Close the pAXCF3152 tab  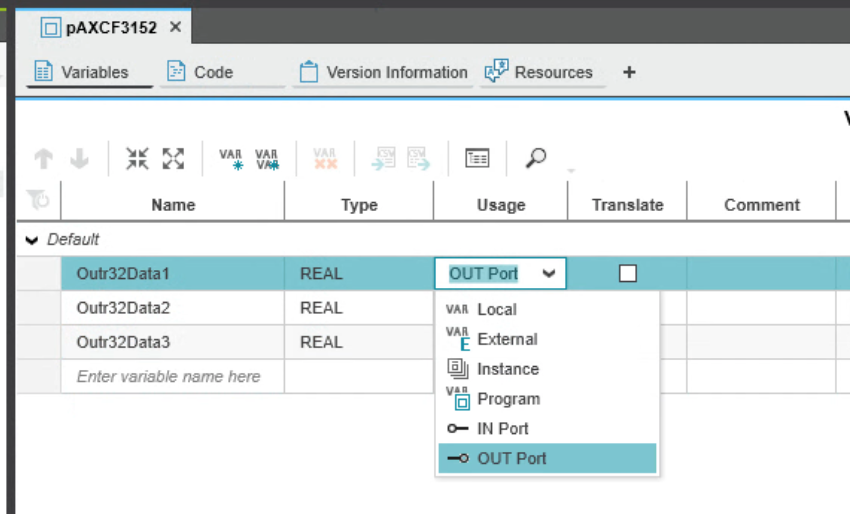point(175,27)
